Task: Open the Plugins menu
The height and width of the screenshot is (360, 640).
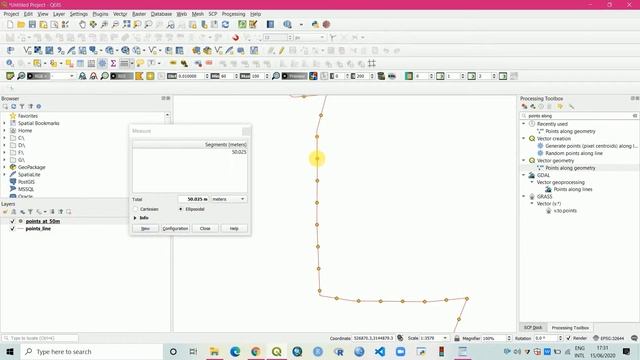Action: 100,14
